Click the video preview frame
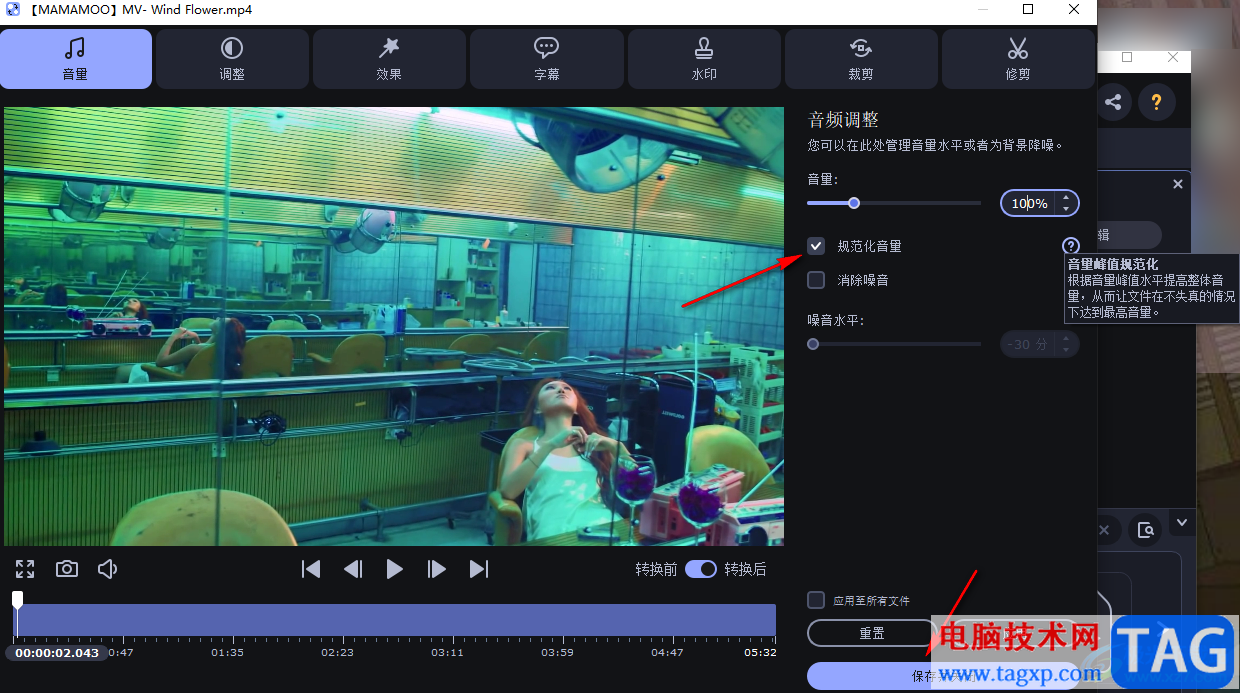 394,326
